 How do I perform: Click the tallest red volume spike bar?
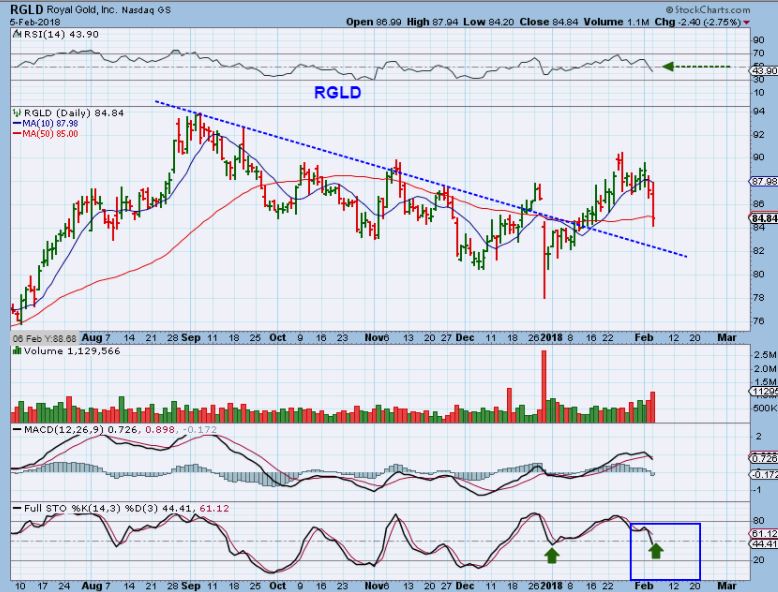(x=544, y=386)
